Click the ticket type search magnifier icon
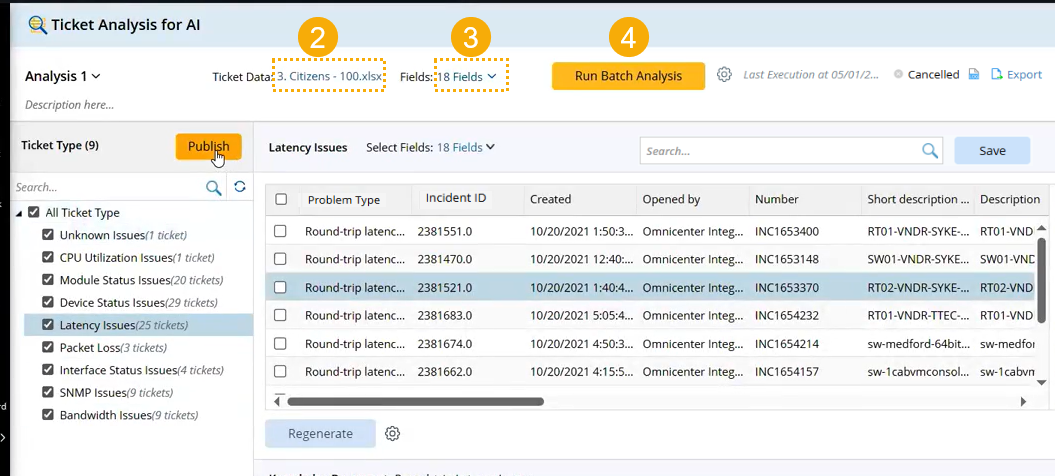Screen dimensions: 1055x476 [x=213, y=187]
